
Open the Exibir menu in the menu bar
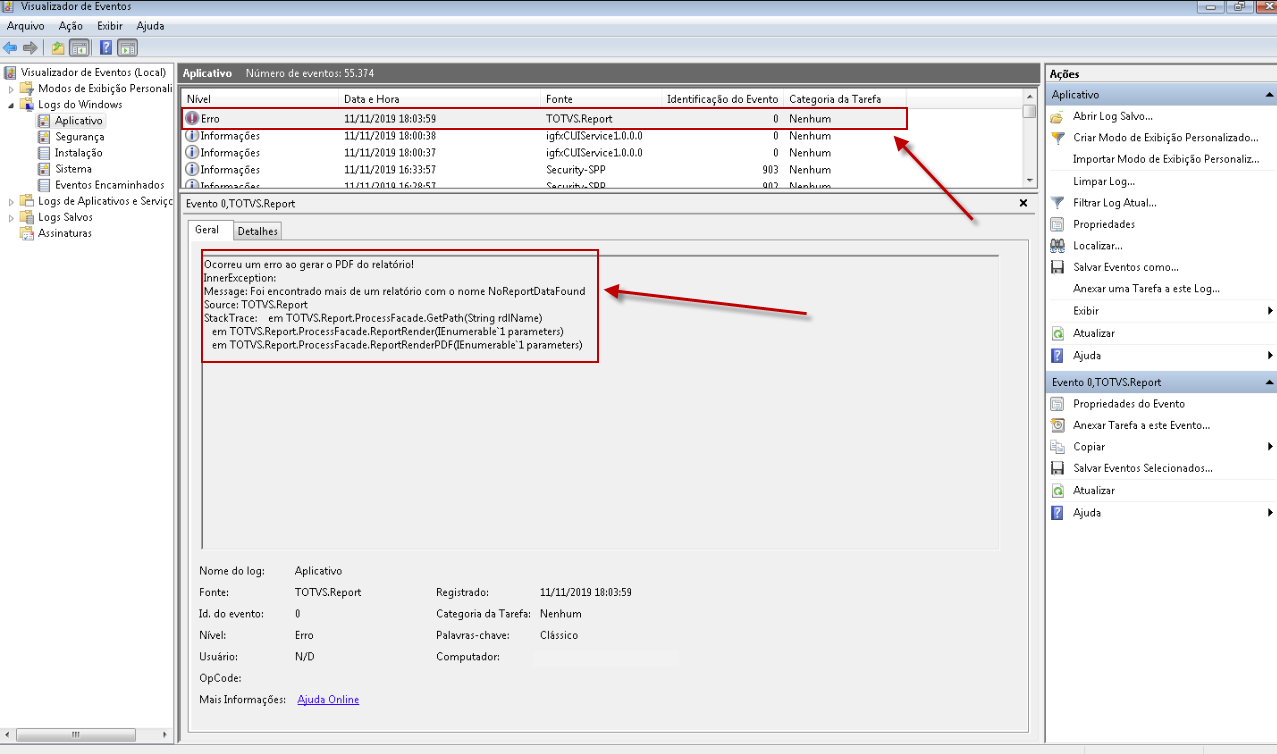pyautogui.click(x=111, y=26)
